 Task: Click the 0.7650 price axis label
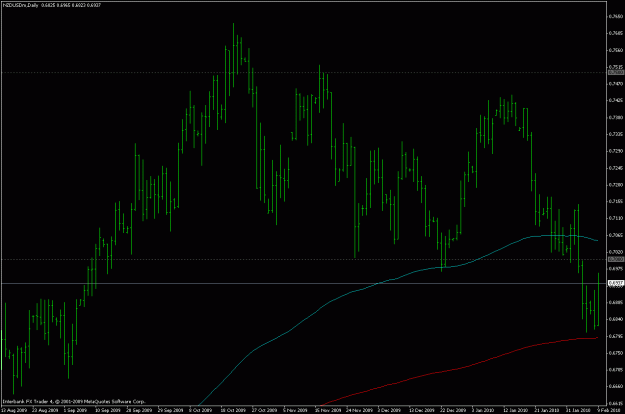(616, 16)
